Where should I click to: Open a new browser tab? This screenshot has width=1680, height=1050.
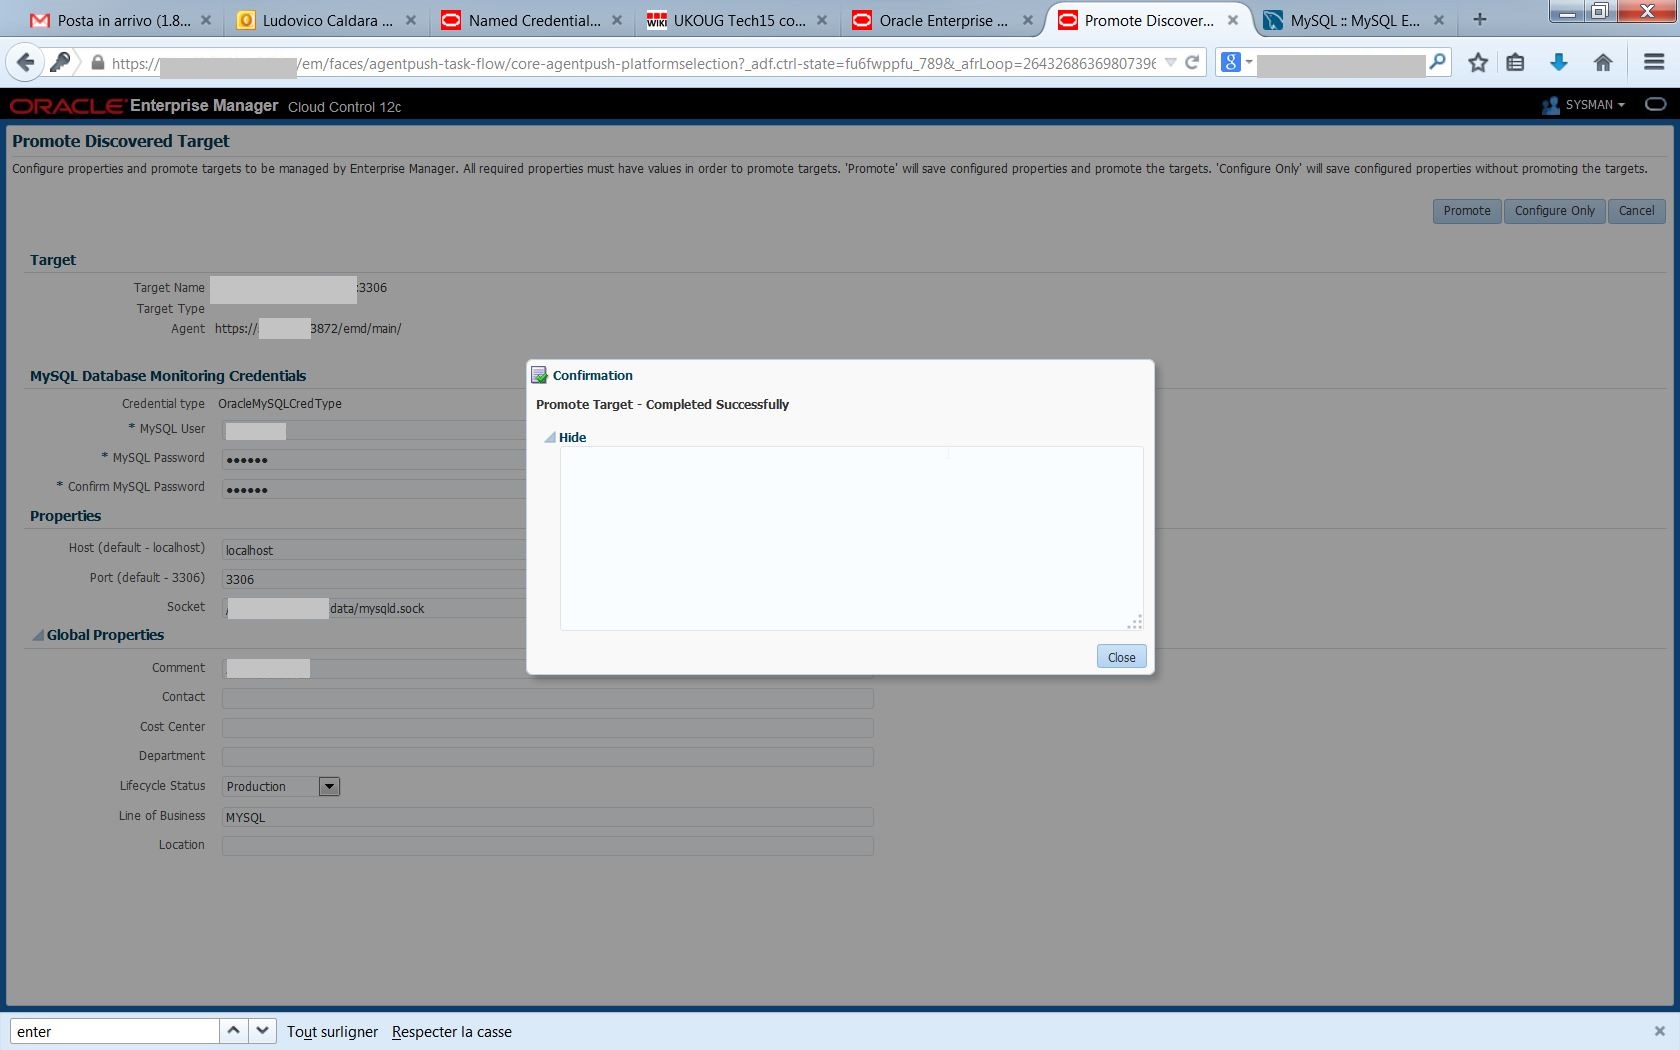tap(1480, 19)
